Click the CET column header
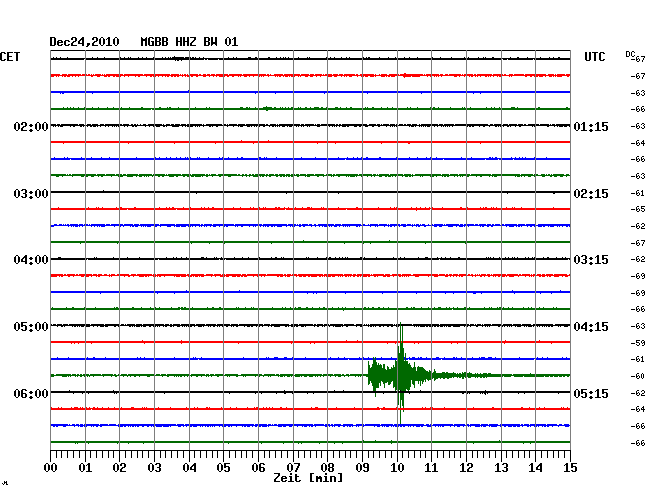650x494 pixels. click(10, 57)
